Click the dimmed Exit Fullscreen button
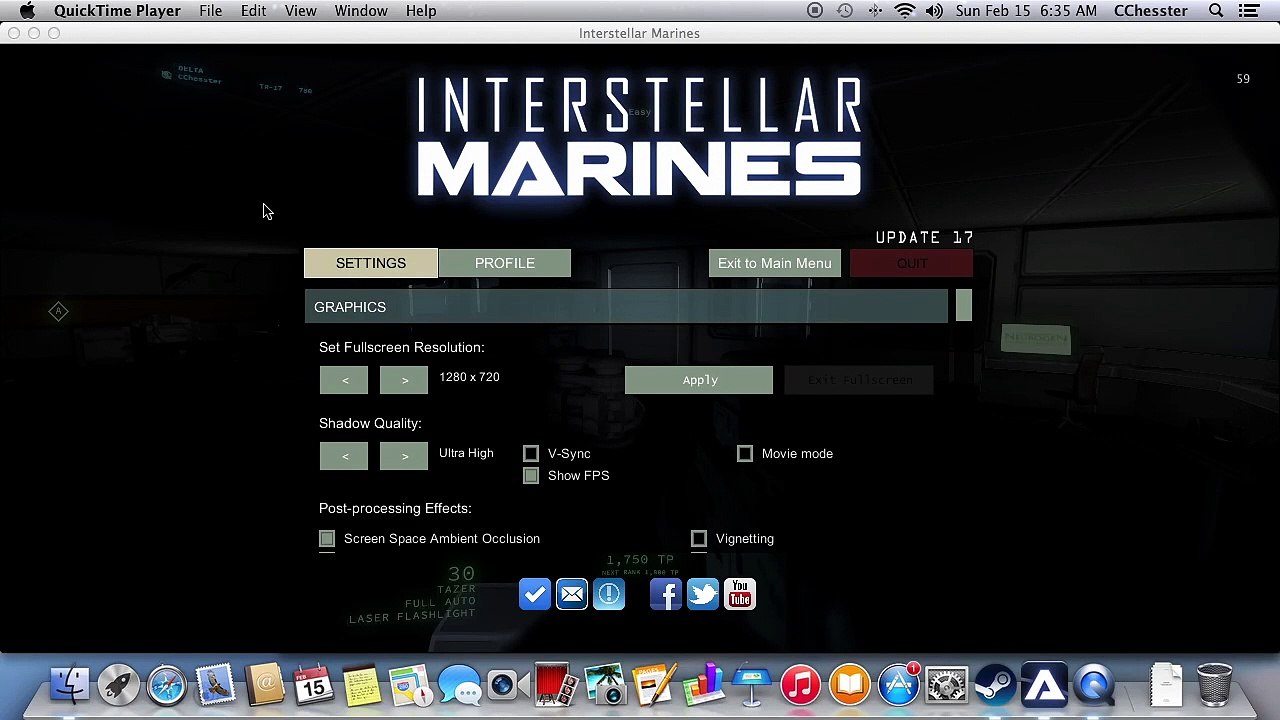The image size is (1280, 720). (860, 380)
